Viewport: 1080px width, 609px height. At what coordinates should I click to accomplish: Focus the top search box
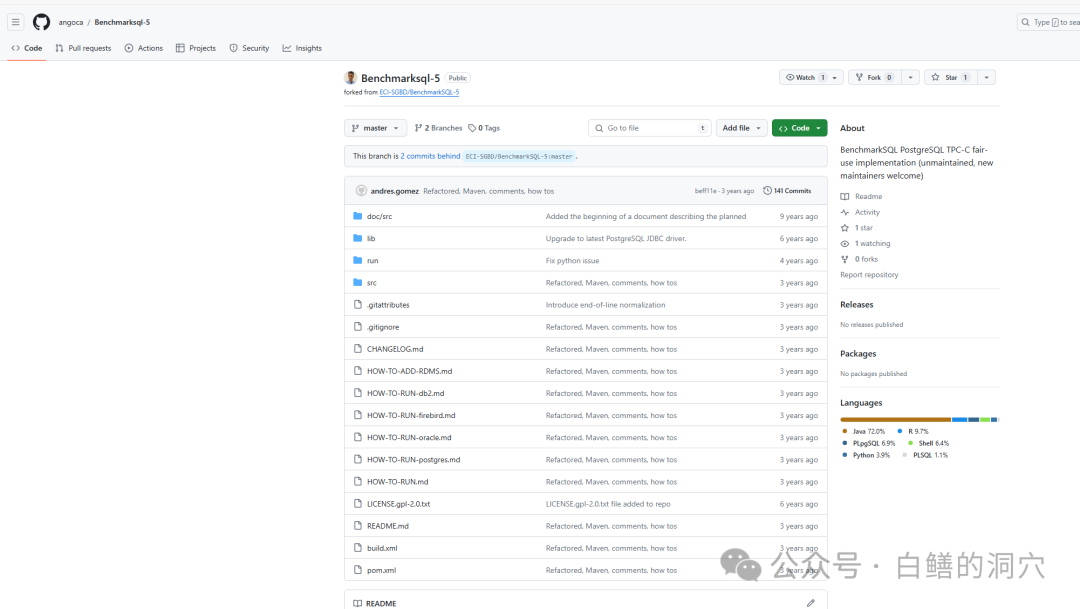click(1048, 22)
